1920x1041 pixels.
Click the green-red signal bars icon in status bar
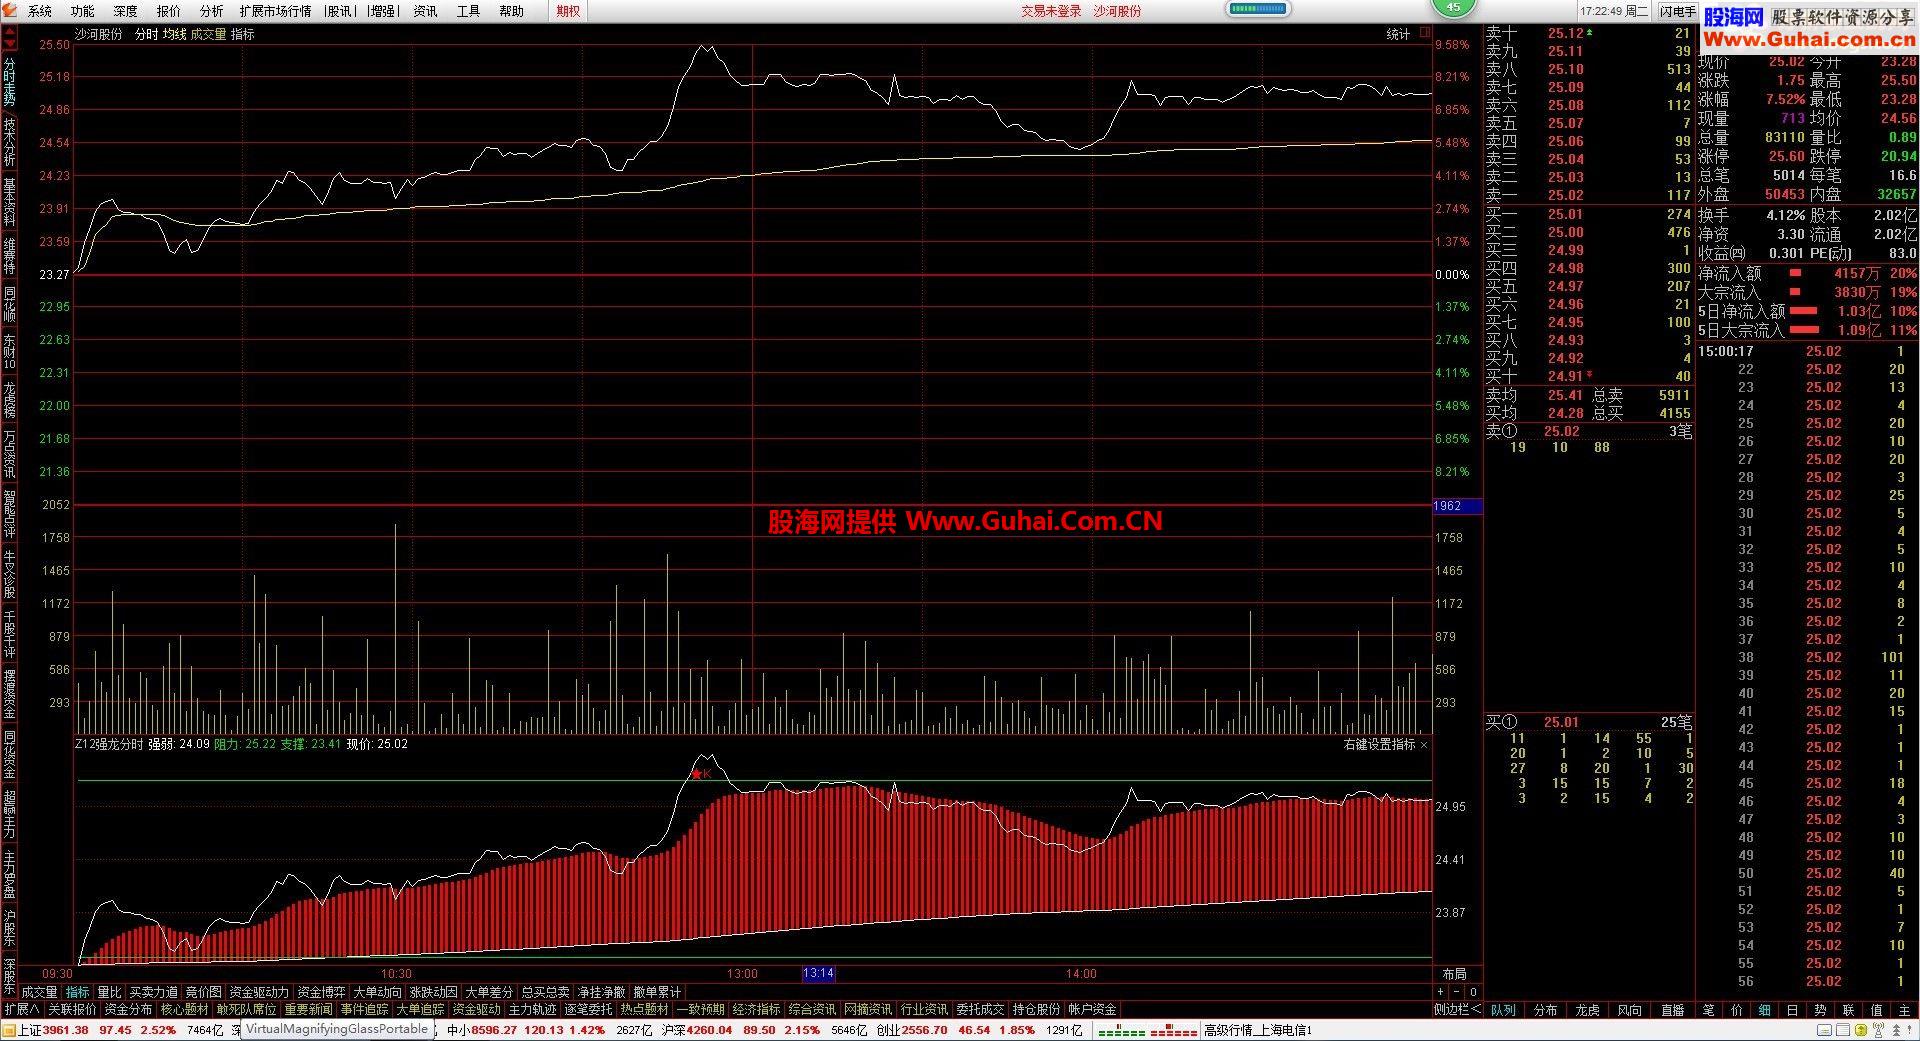pos(1147,1030)
